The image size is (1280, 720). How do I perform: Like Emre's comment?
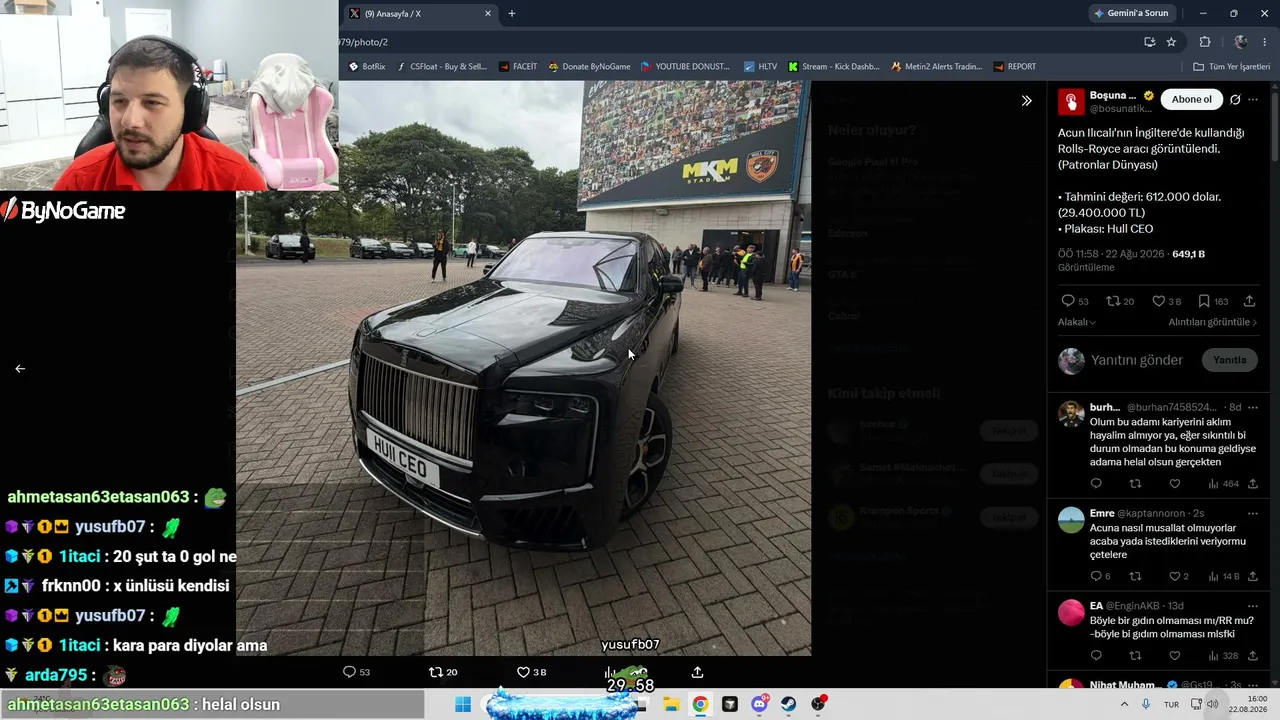pyautogui.click(x=1175, y=576)
